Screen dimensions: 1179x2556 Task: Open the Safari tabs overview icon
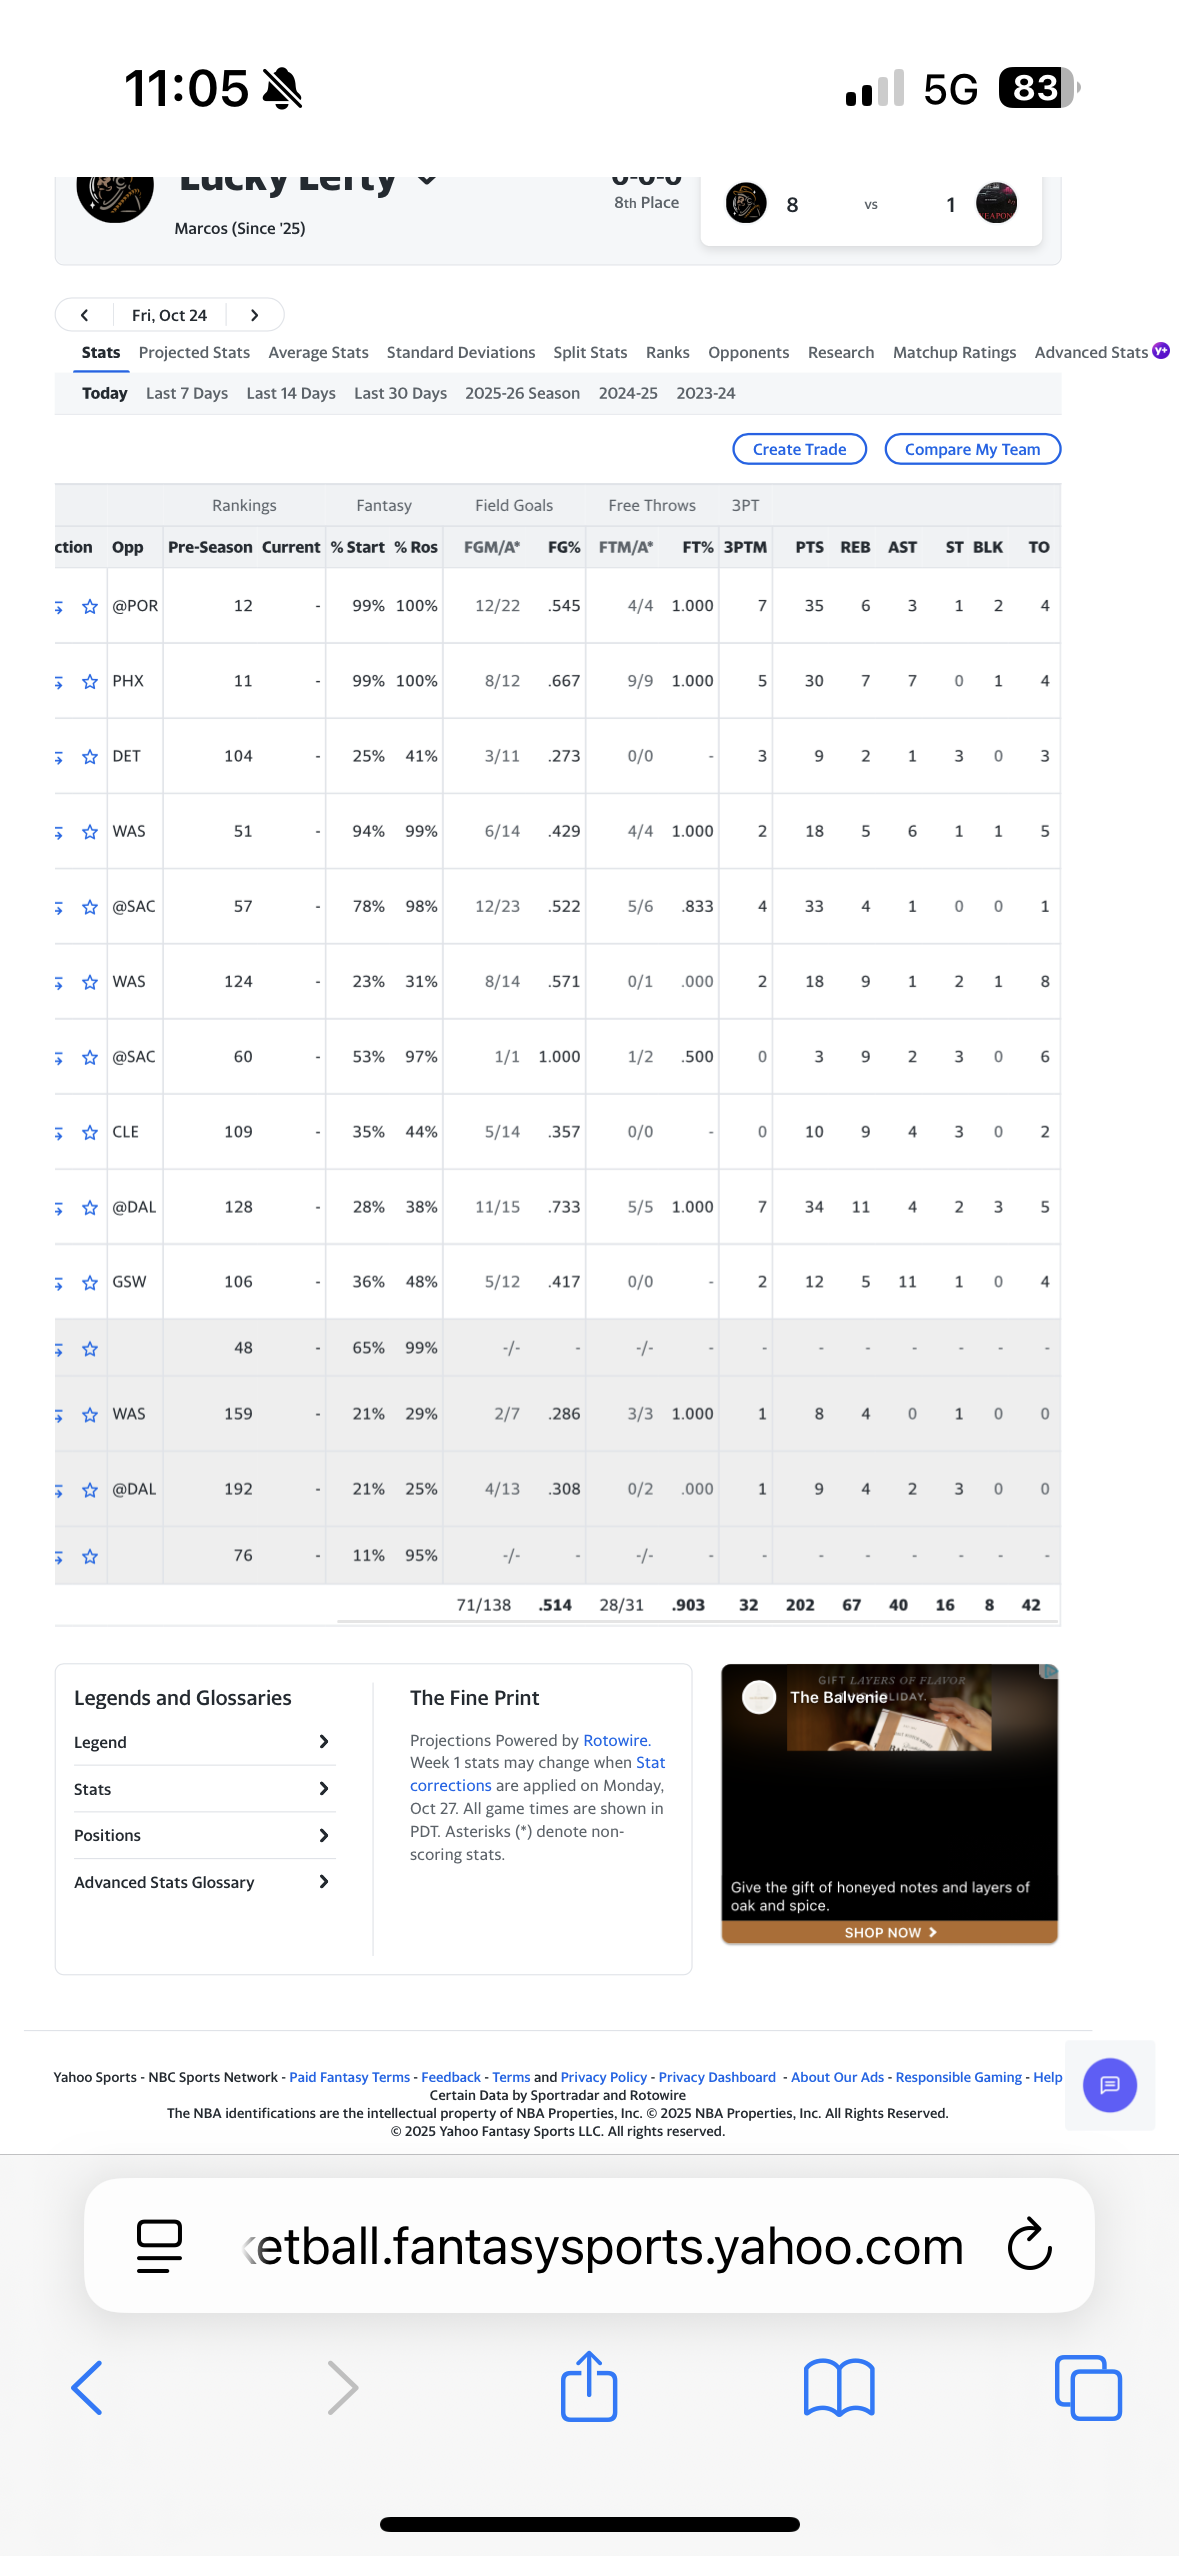coord(1087,2388)
